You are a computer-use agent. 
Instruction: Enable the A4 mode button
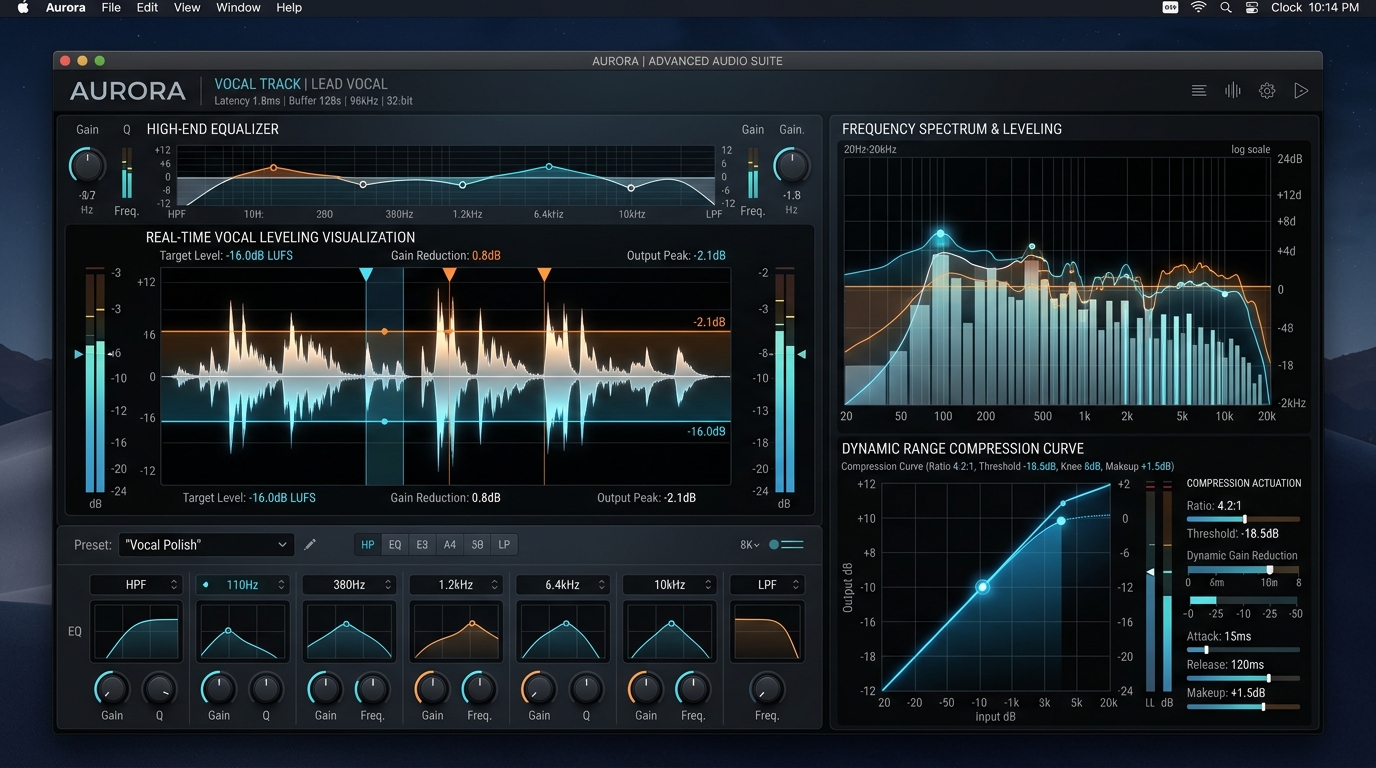450,545
